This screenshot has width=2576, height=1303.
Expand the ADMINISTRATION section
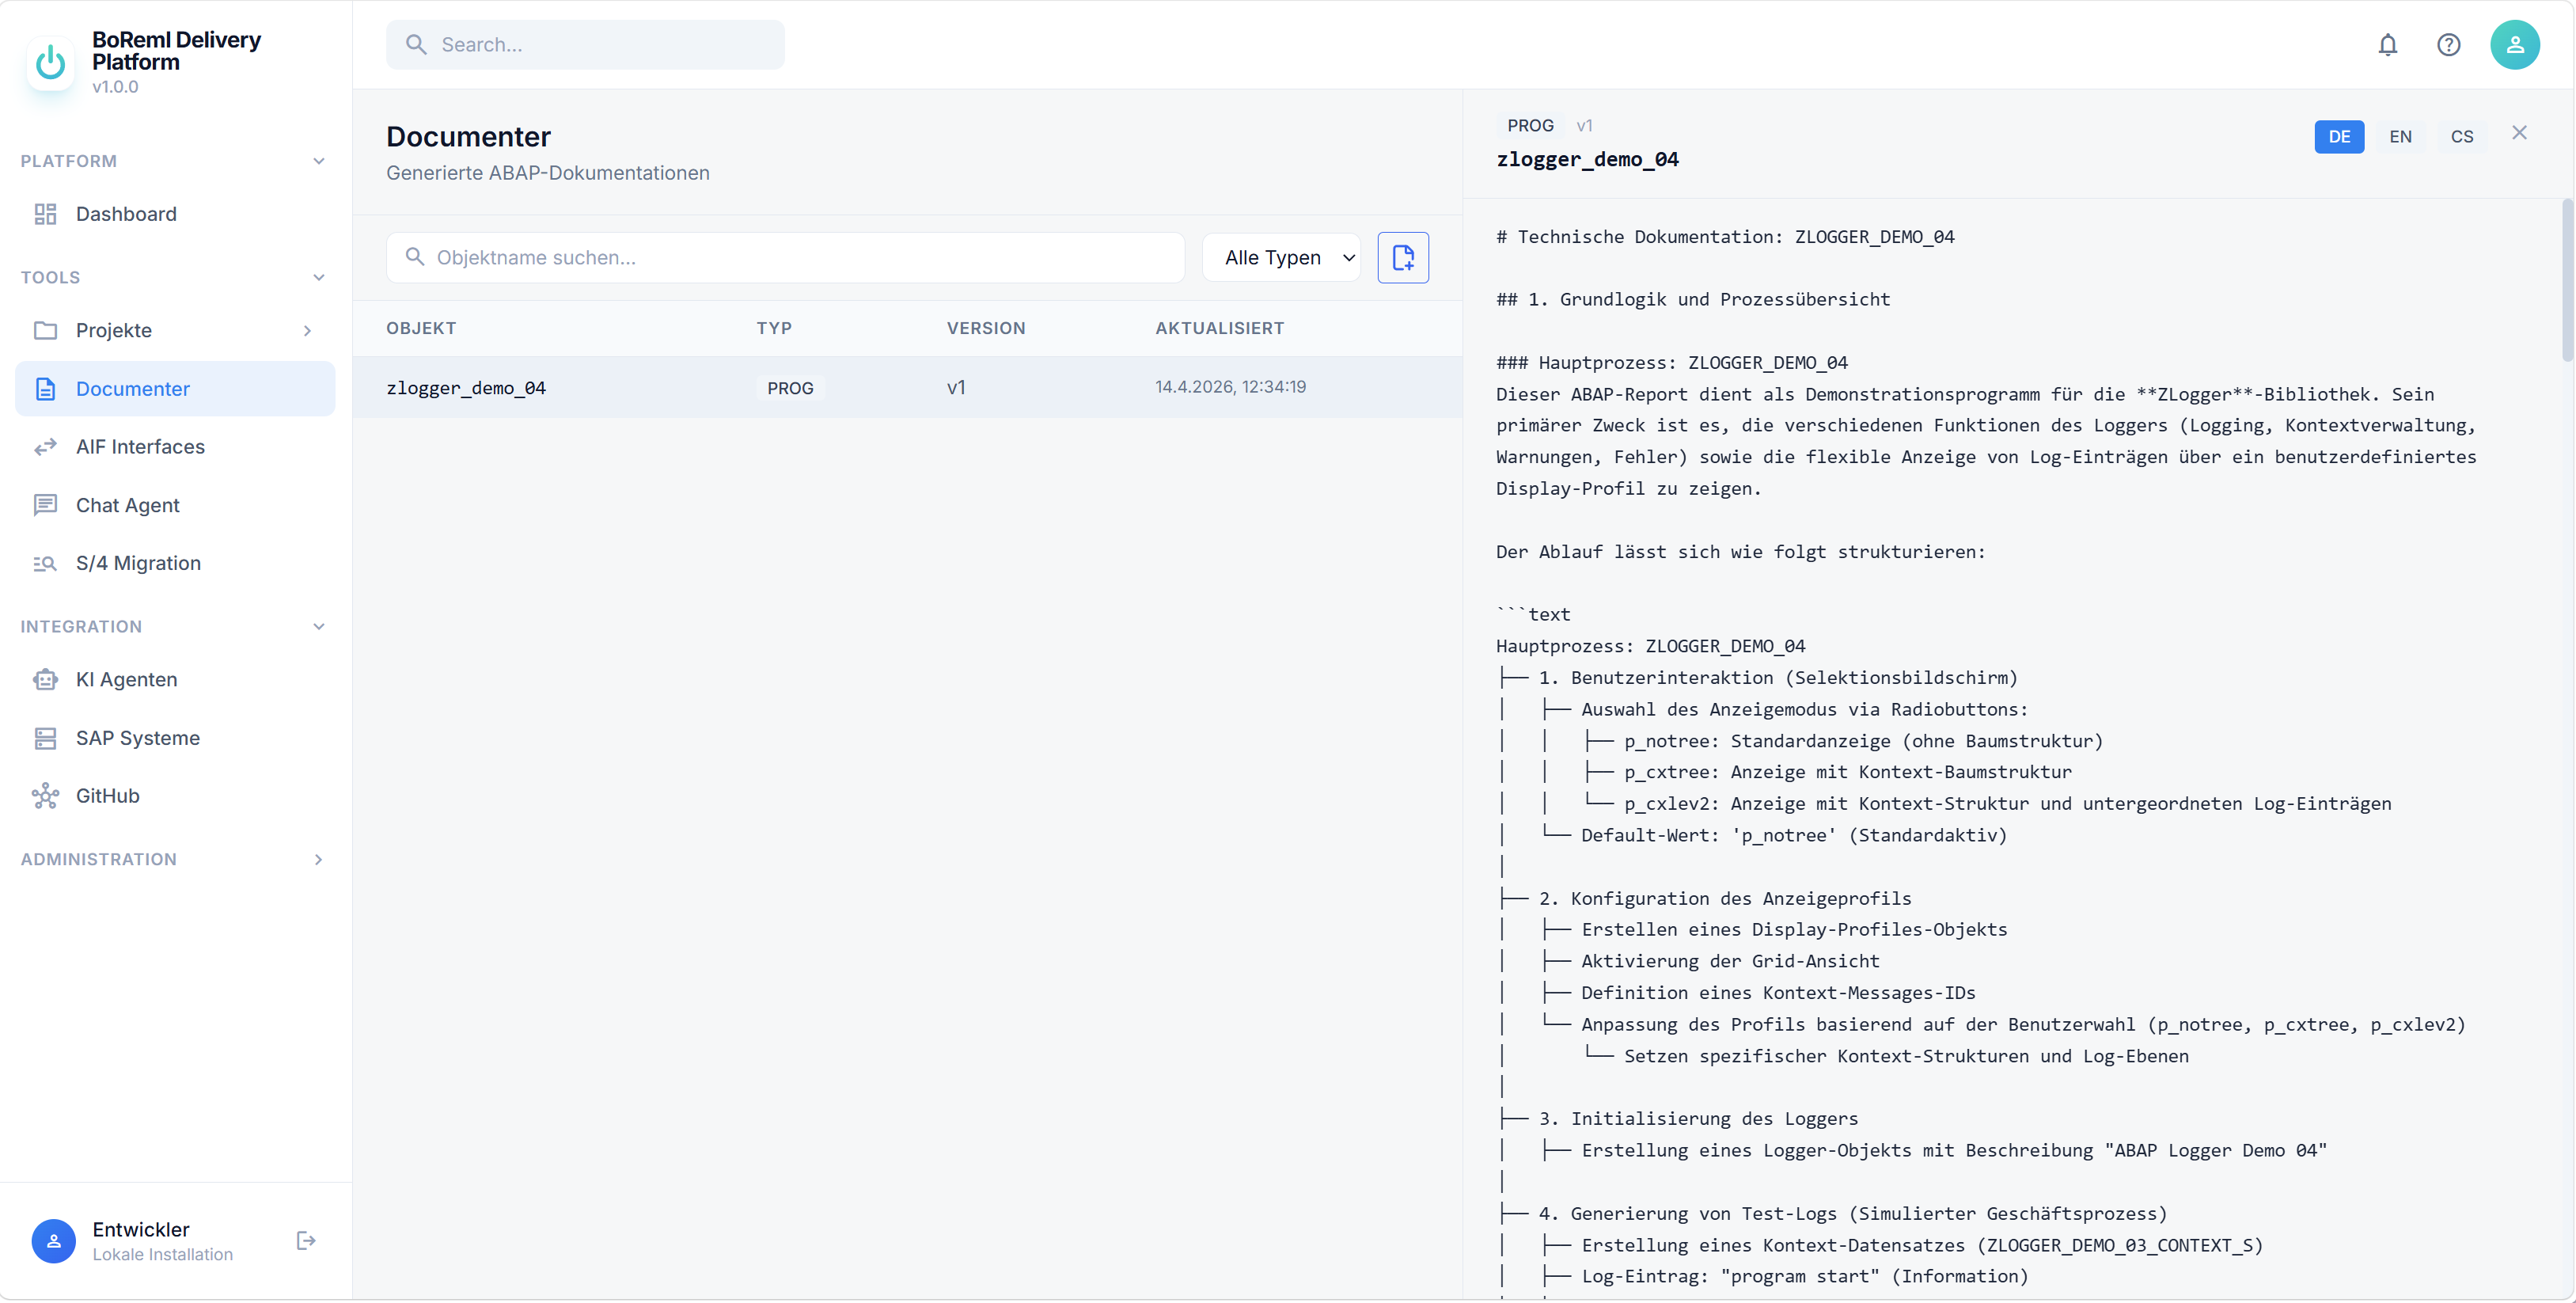tap(319, 860)
